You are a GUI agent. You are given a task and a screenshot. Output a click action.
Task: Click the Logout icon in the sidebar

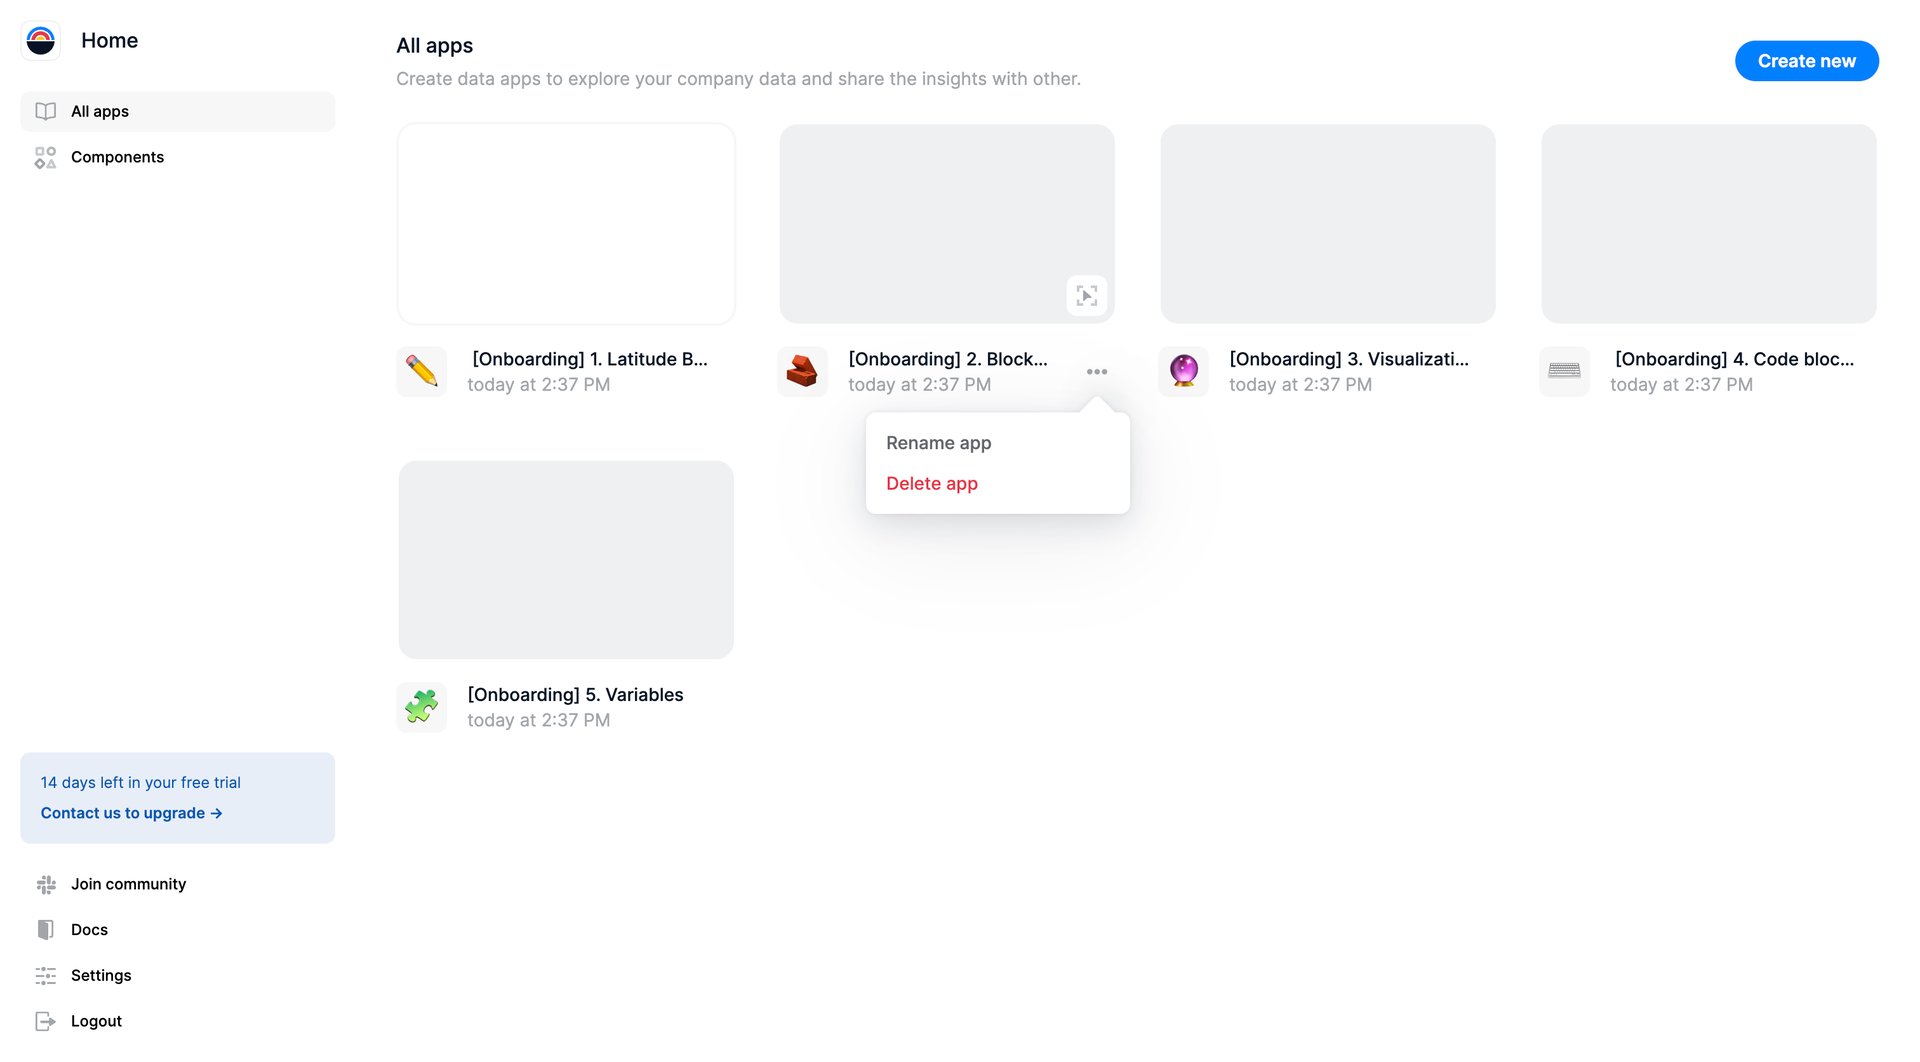click(45, 1020)
